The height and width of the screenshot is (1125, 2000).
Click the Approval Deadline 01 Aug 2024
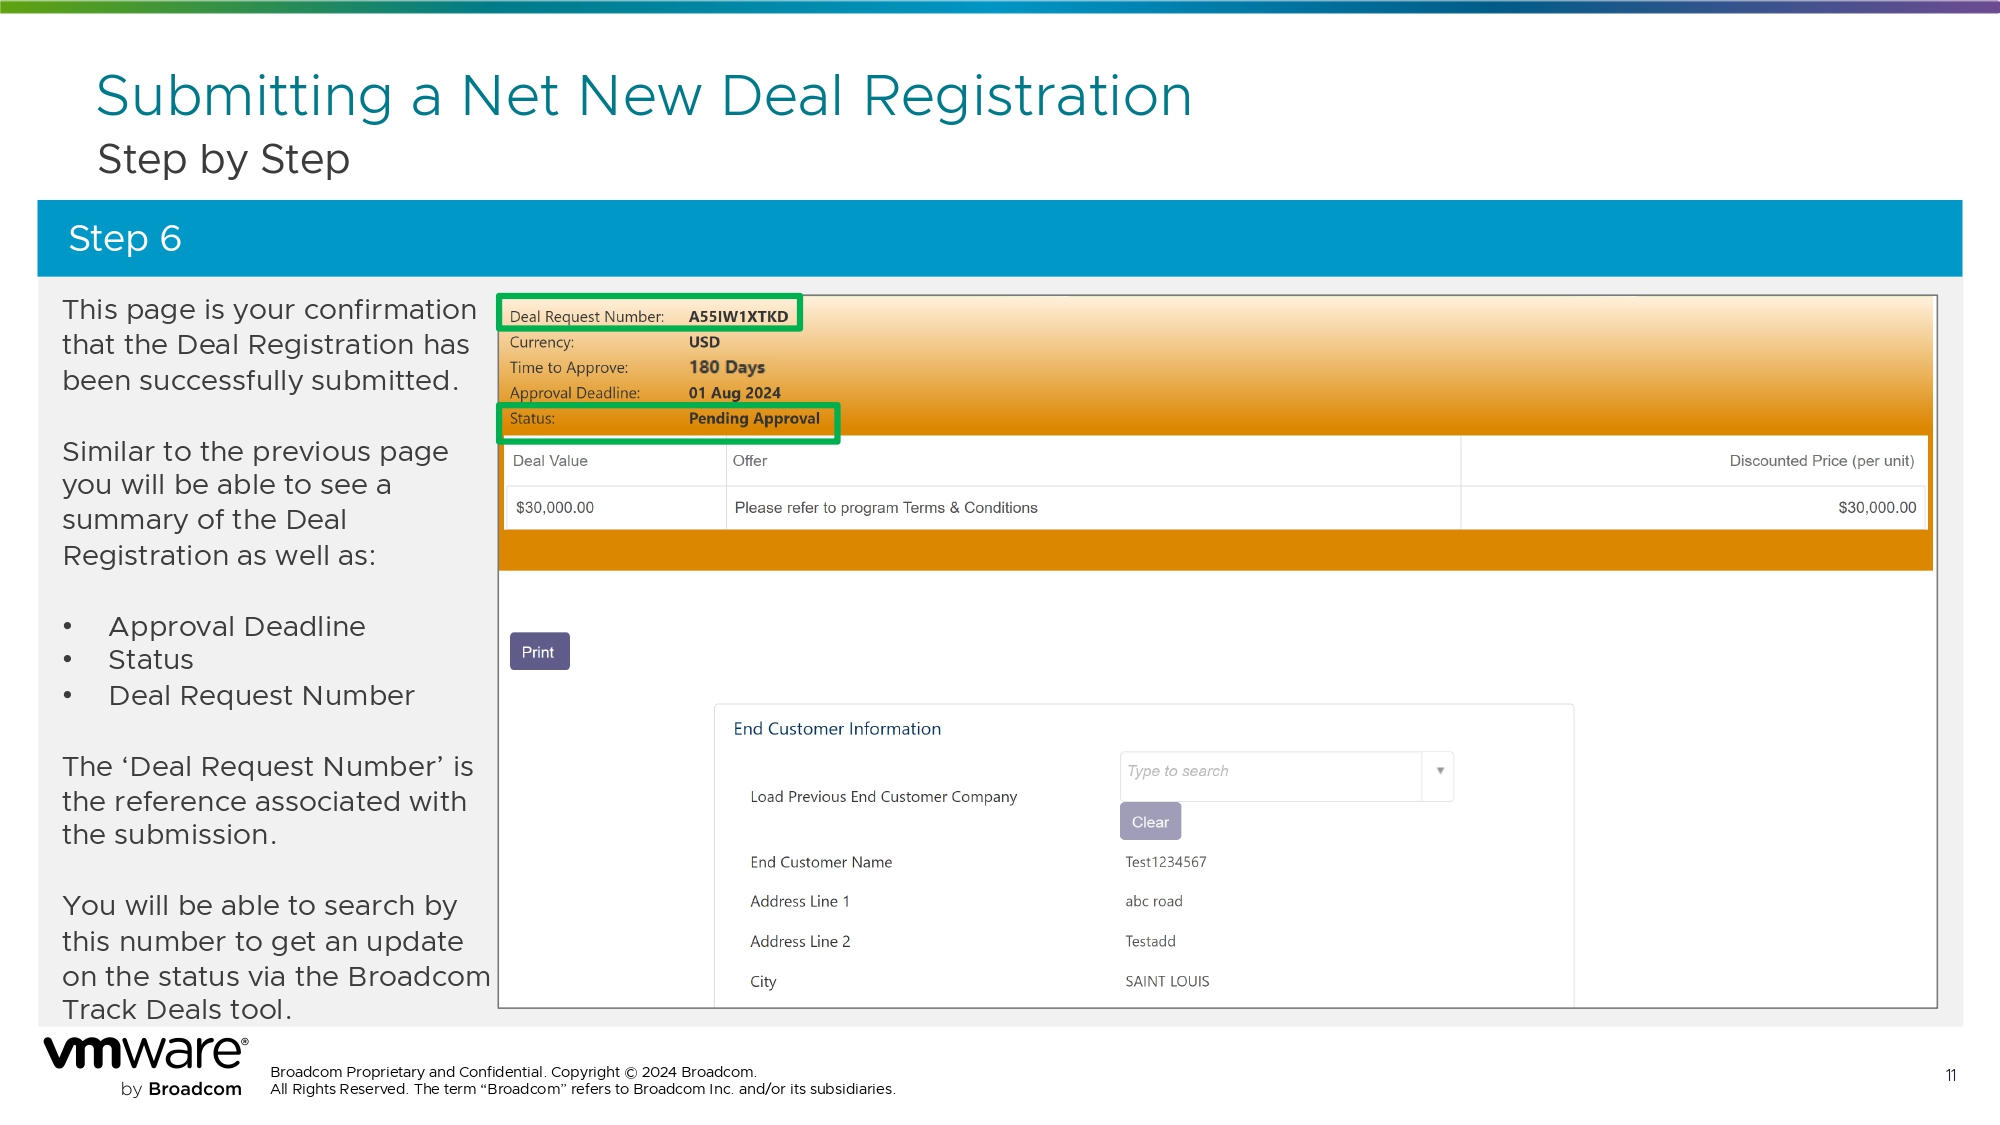734,393
